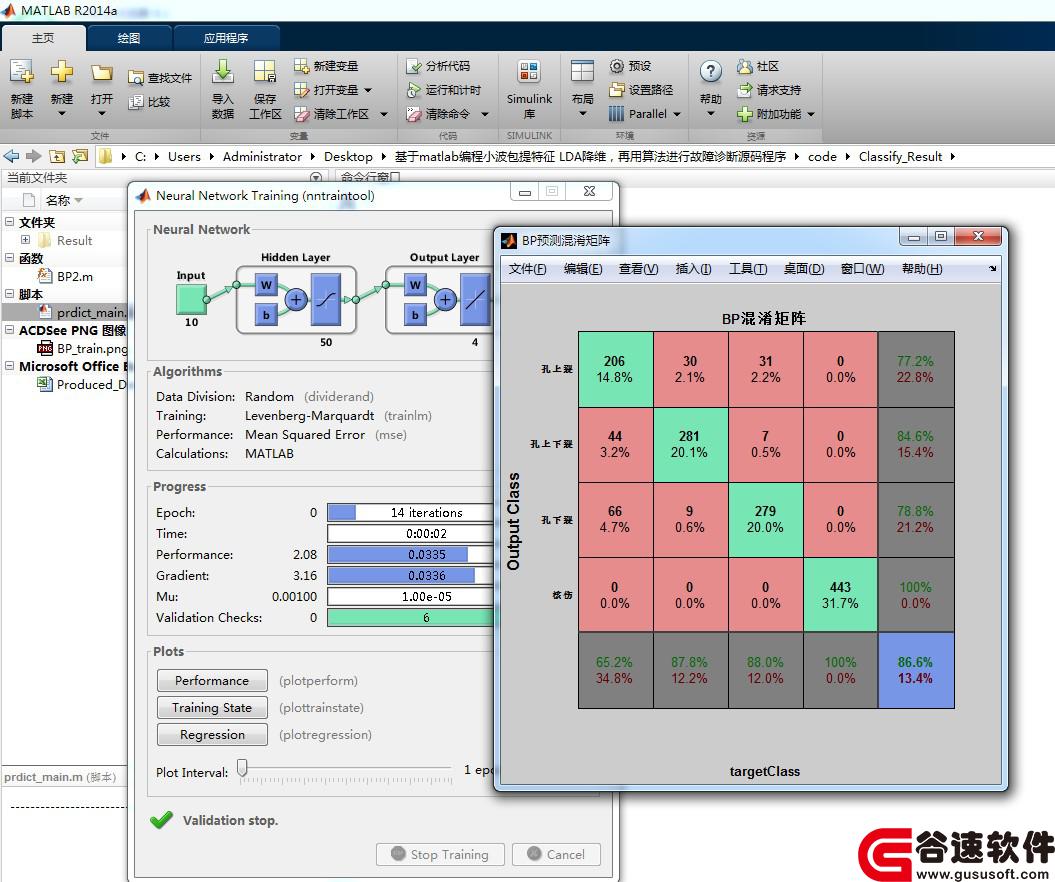1055x882 pixels.
Task: Open 插入(I) menu in confusion matrix window
Action: pyautogui.click(x=693, y=269)
